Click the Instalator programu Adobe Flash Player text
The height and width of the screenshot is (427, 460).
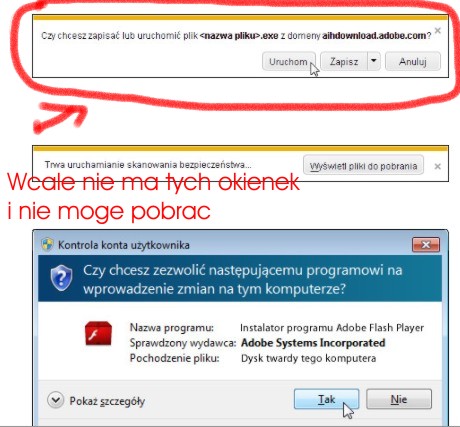(x=332, y=328)
